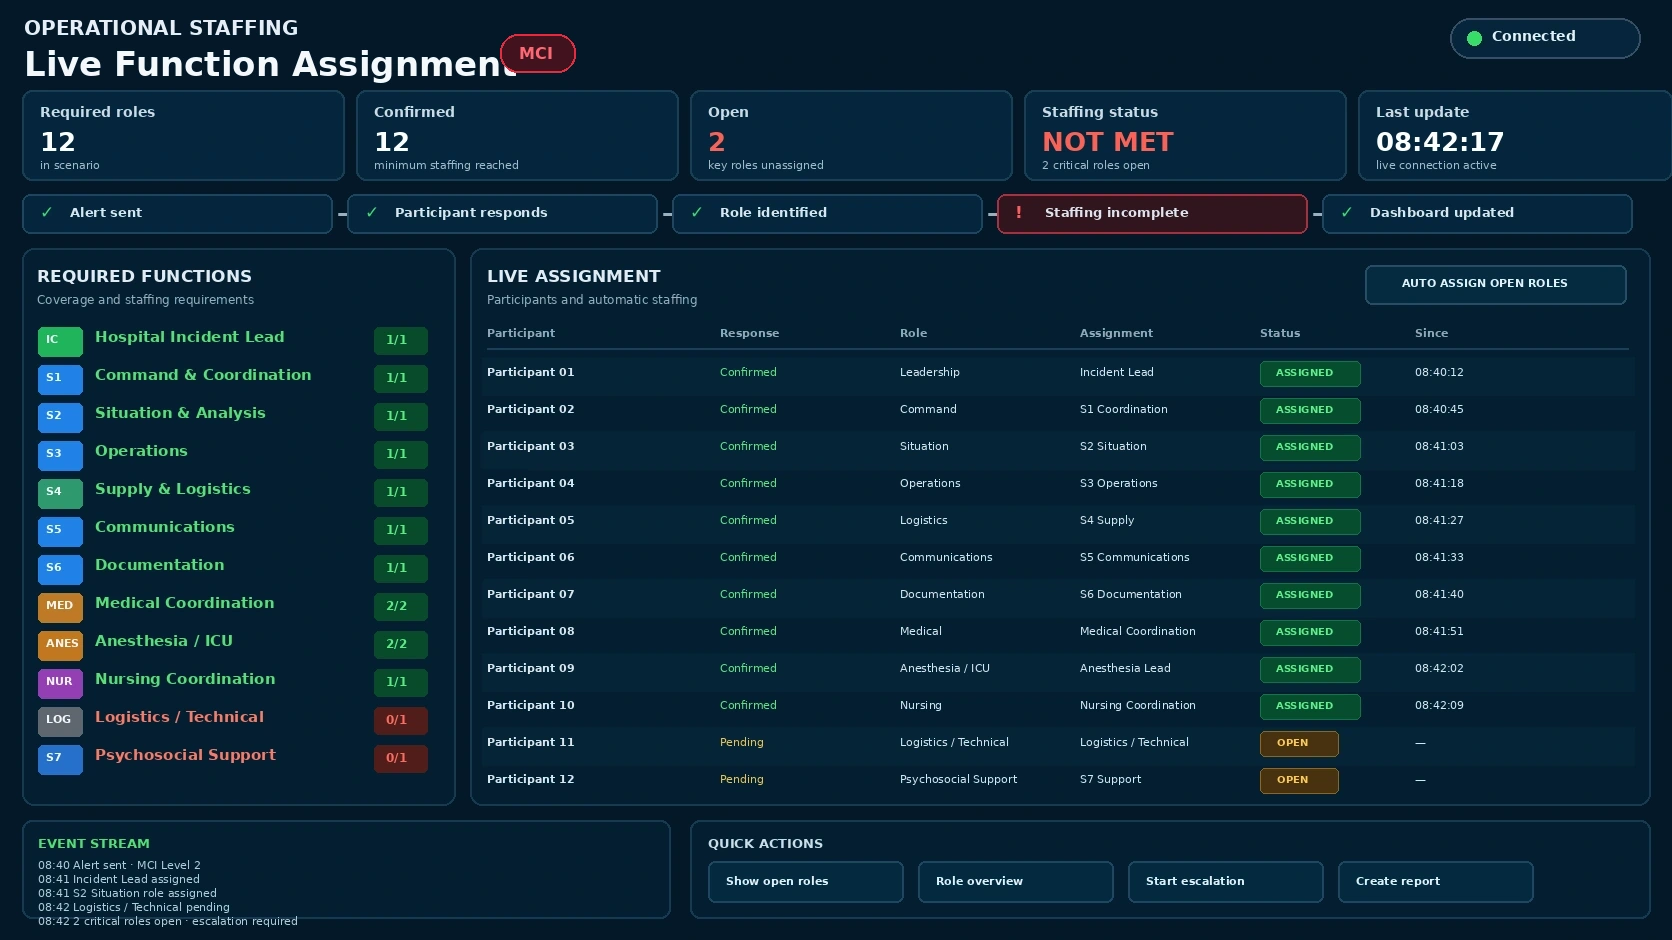Click the 0/1 coverage count for Psychosocial Support
Screen dimensions: 1672x940
[400, 759]
